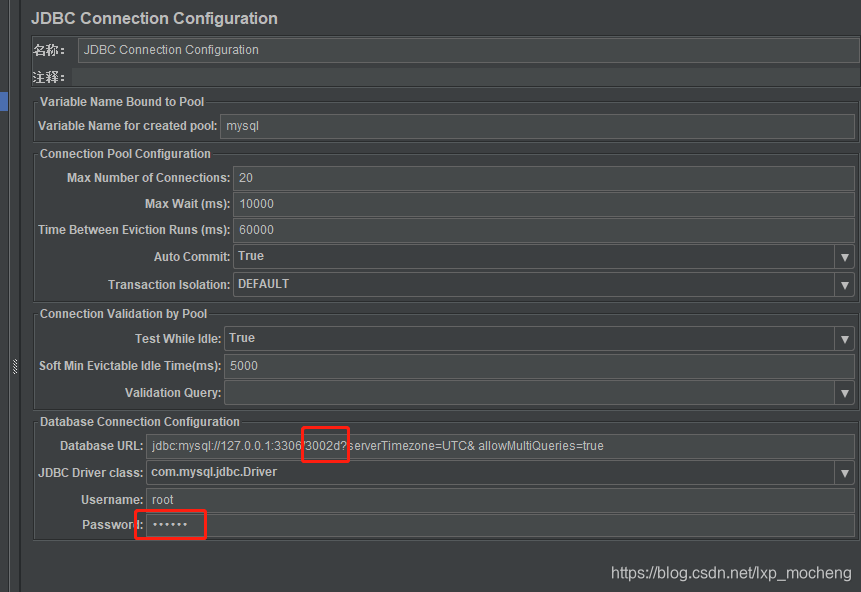
Task: Click the Database URL input field
Action: tap(500, 446)
